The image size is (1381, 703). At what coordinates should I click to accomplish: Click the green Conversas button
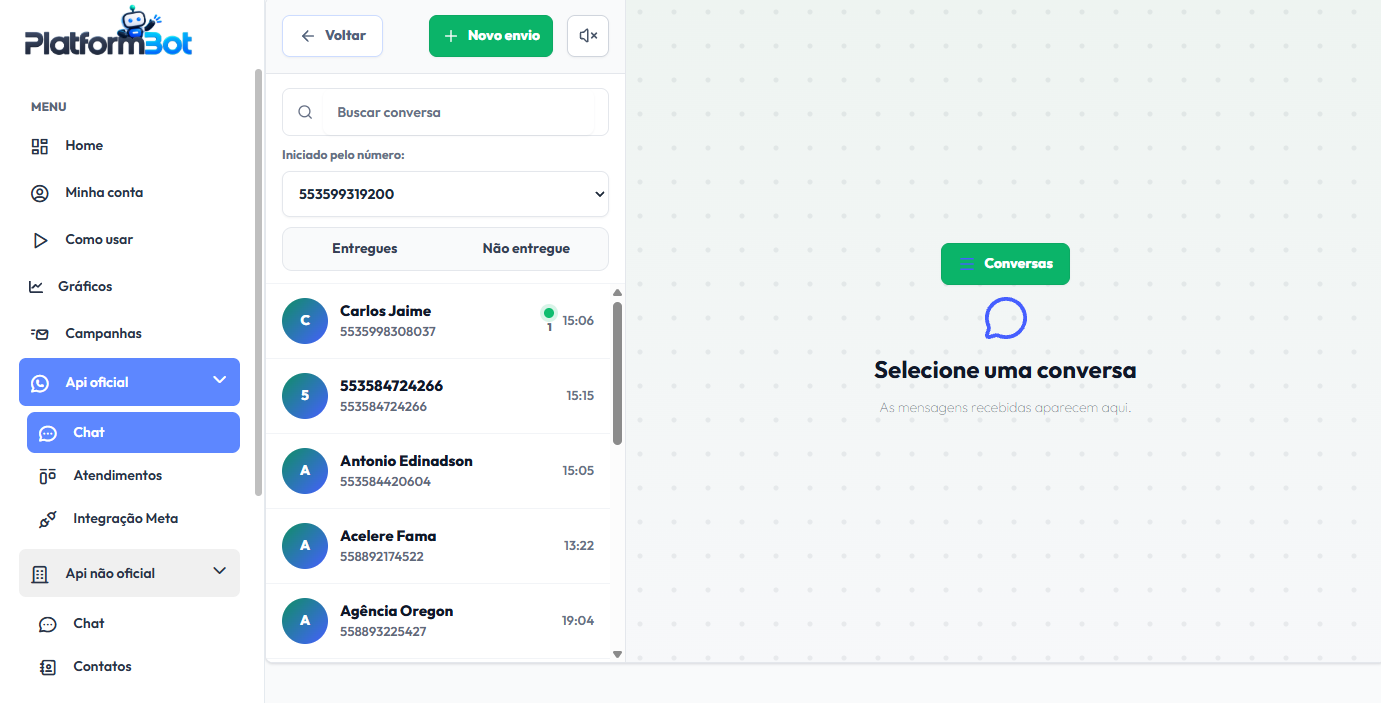tap(1005, 264)
